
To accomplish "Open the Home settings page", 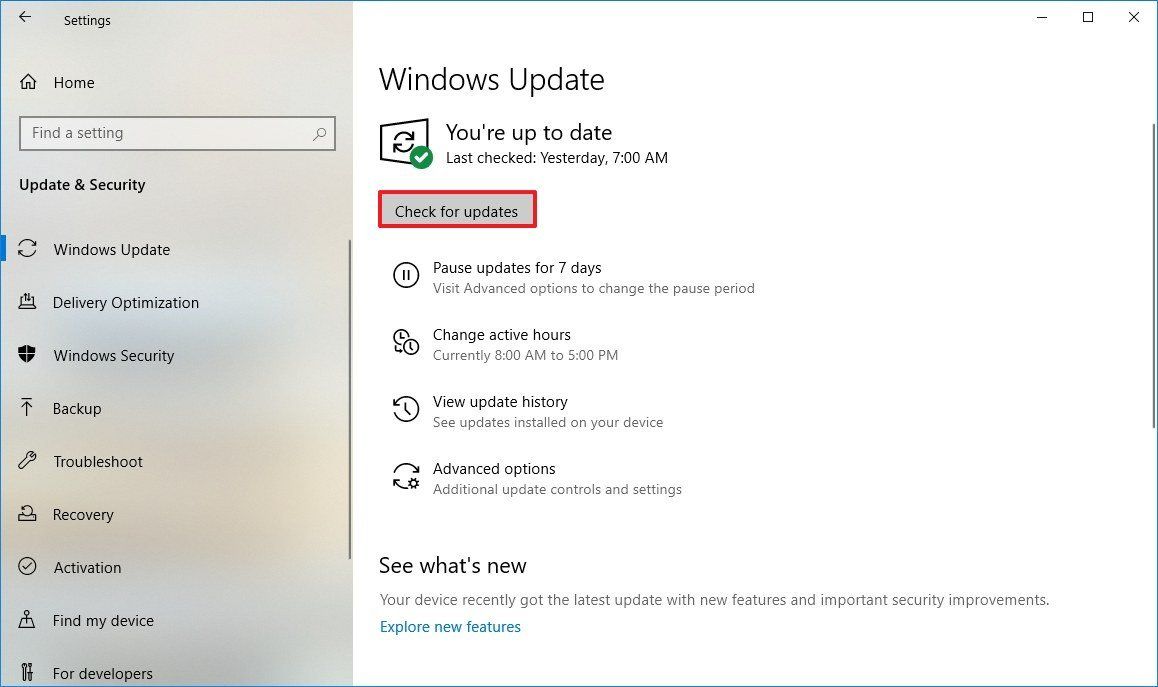I will (74, 82).
